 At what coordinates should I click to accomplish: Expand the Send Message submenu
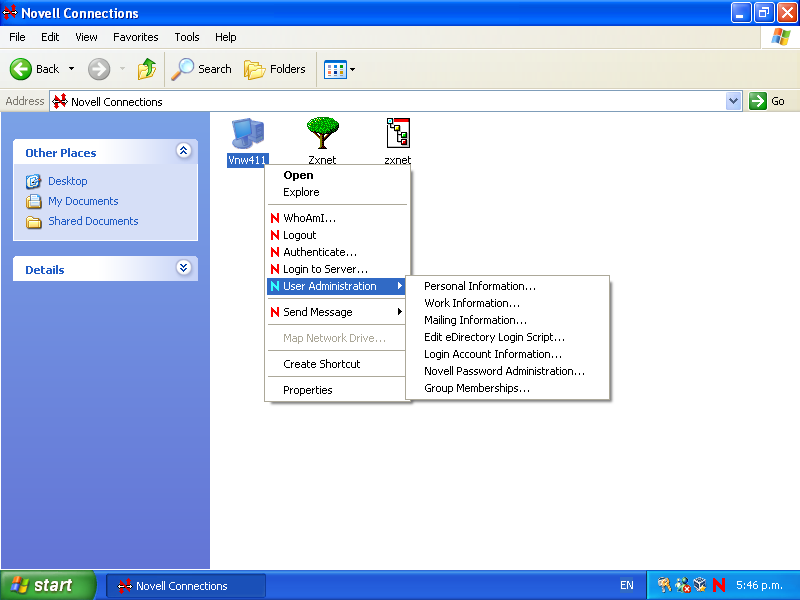336,312
